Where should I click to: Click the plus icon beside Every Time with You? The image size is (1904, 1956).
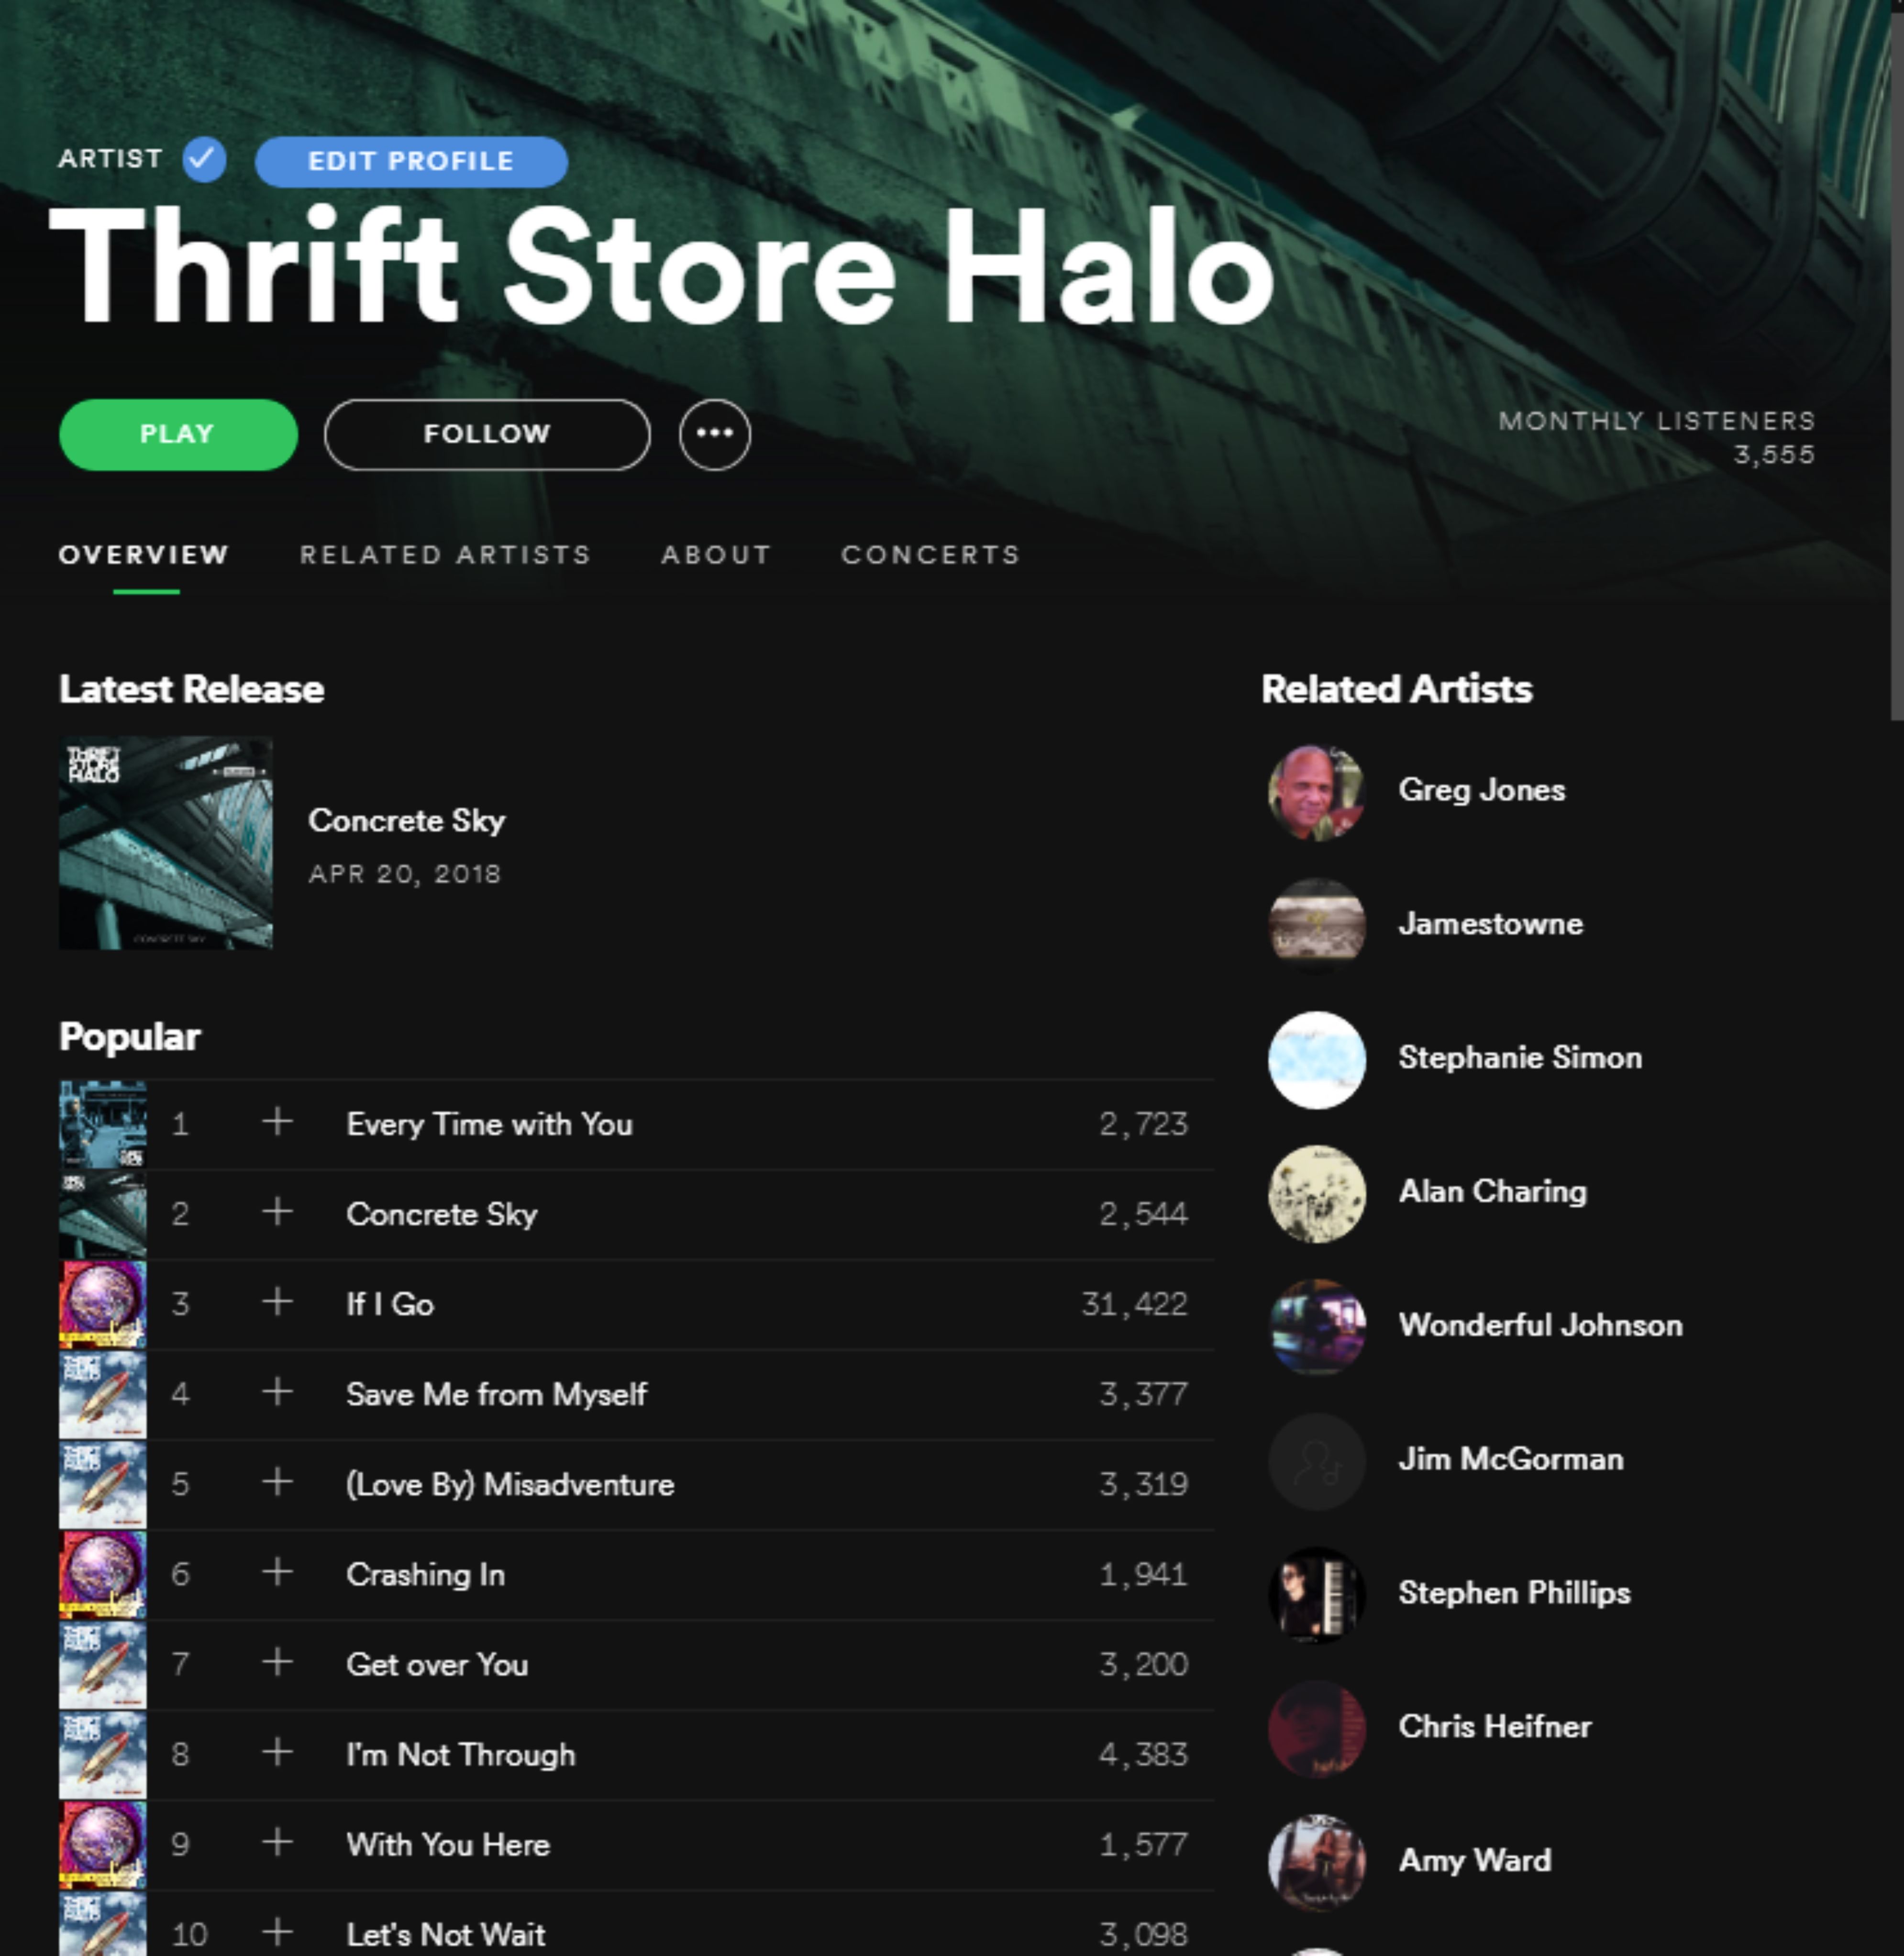coord(277,1122)
